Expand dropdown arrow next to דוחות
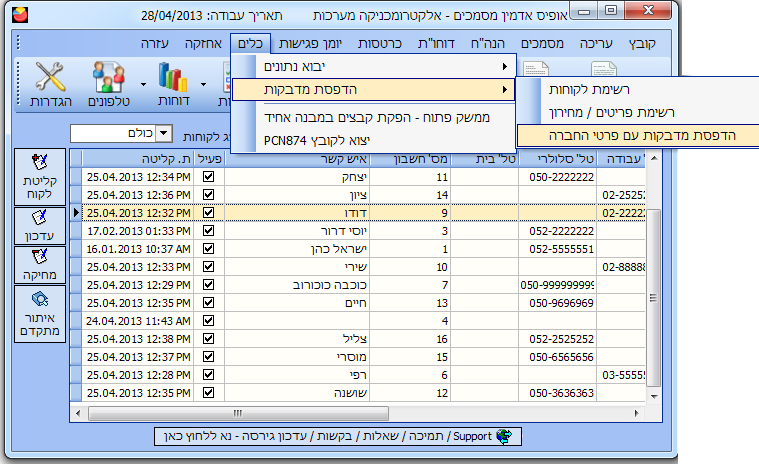759x464 pixels. click(x=203, y=85)
